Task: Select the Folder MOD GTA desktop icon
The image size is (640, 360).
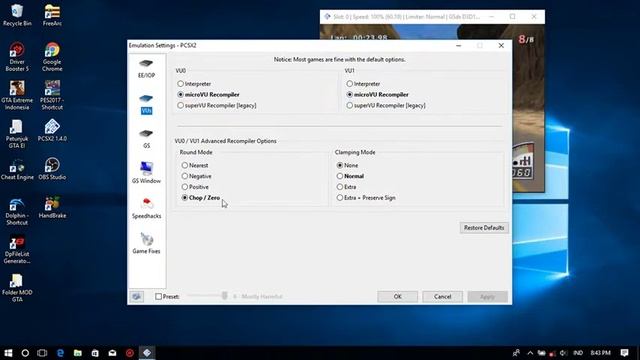Action: (x=17, y=288)
